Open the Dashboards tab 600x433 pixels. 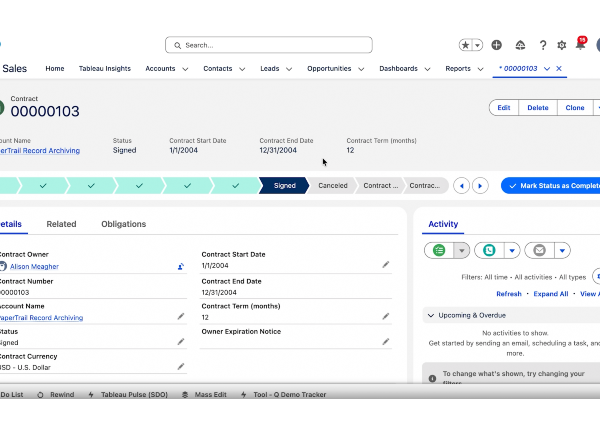(x=398, y=68)
